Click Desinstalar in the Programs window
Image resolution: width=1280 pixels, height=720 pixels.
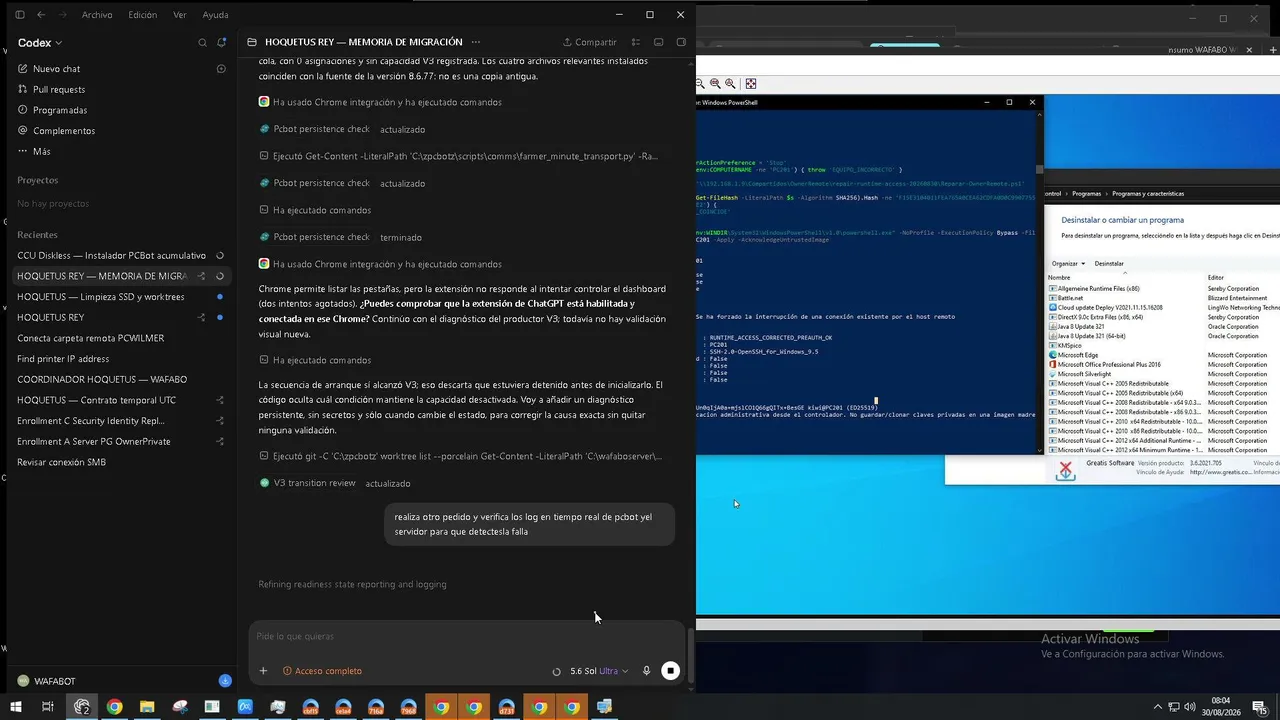click(1109, 264)
